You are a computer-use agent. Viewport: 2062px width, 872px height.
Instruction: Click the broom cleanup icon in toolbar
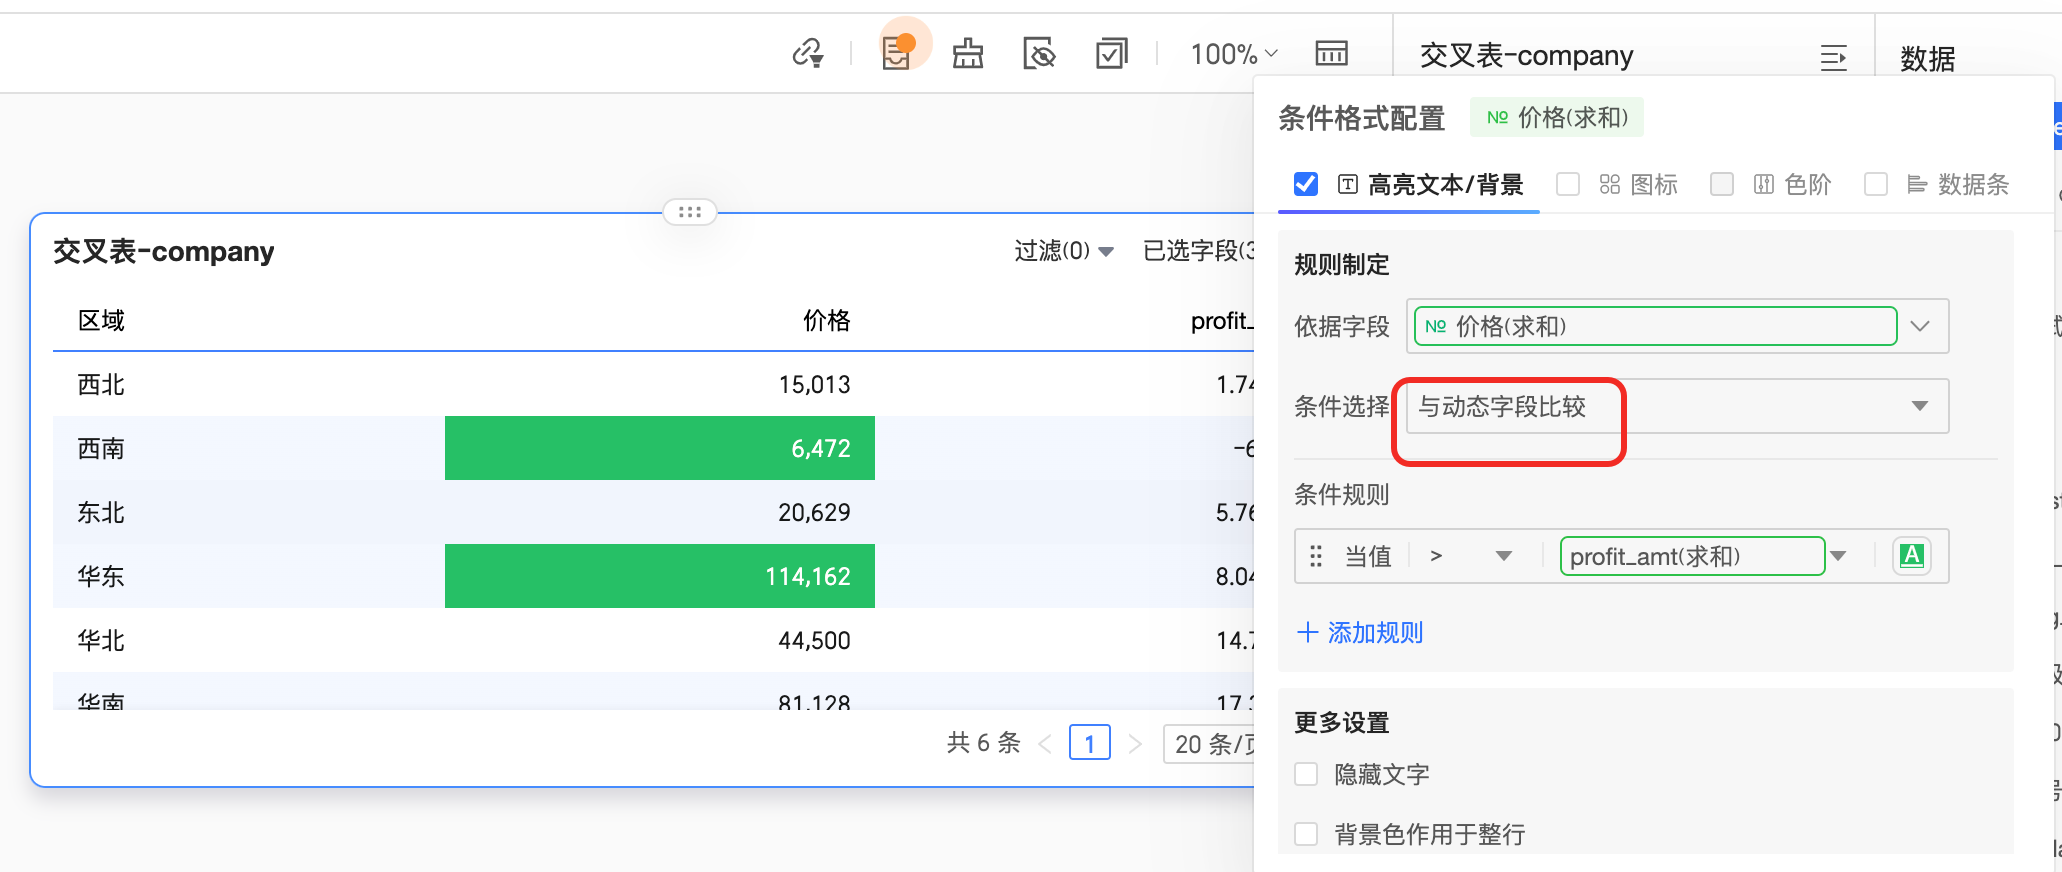(x=967, y=53)
